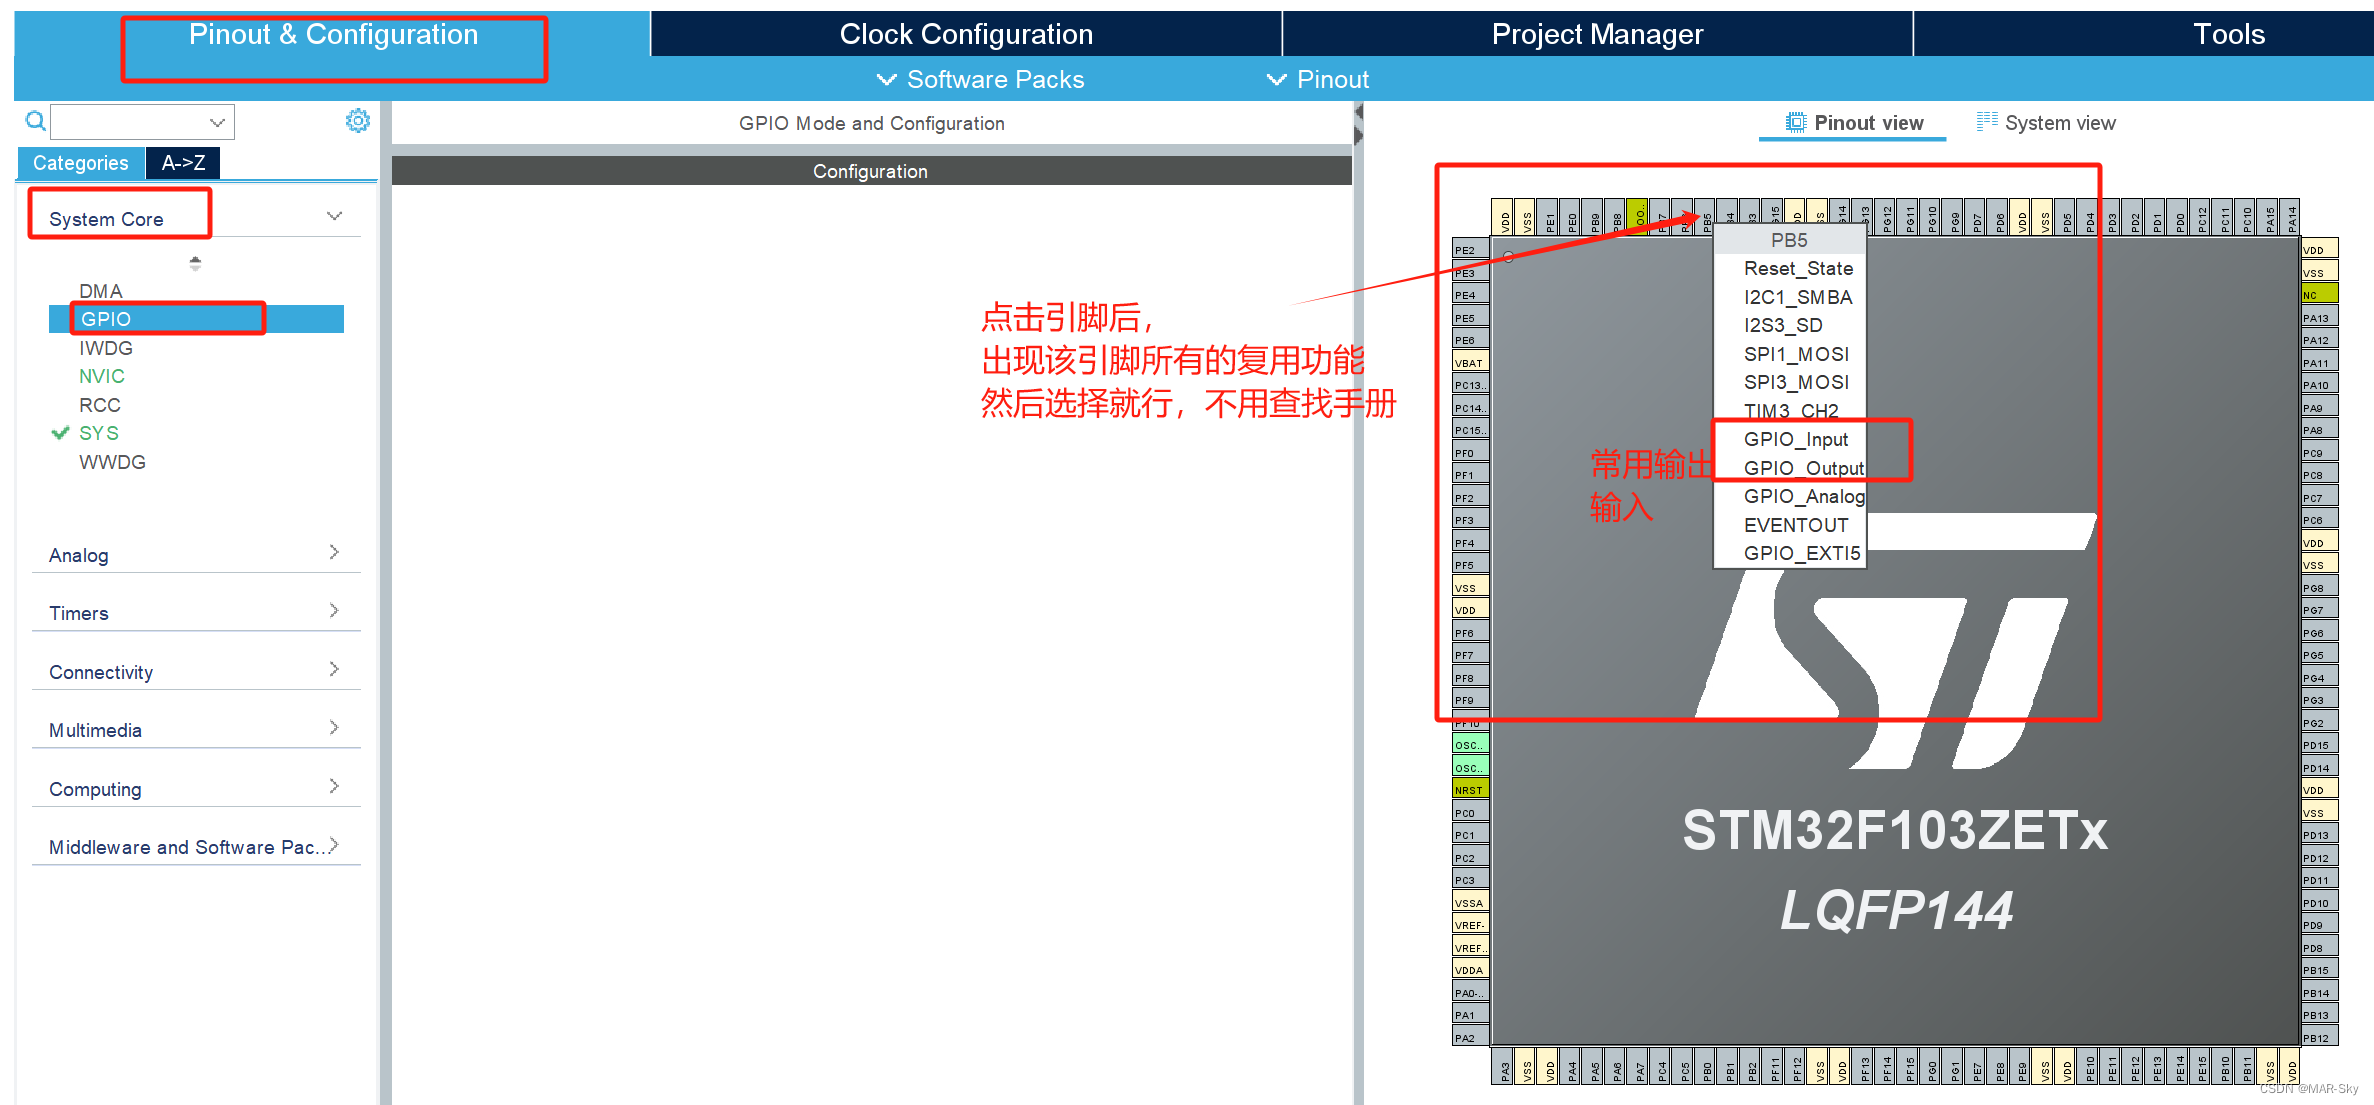Open the search combo box dropdown
The height and width of the screenshot is (1105, 2374).
(x=216, y=122)
